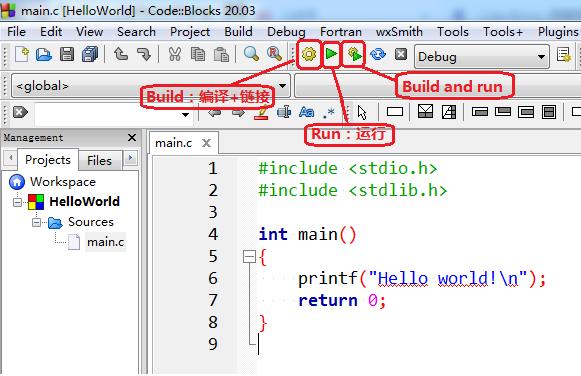Collapse the HelloWorld project node
Screen dimensions: 581x376
pos(17,202)
